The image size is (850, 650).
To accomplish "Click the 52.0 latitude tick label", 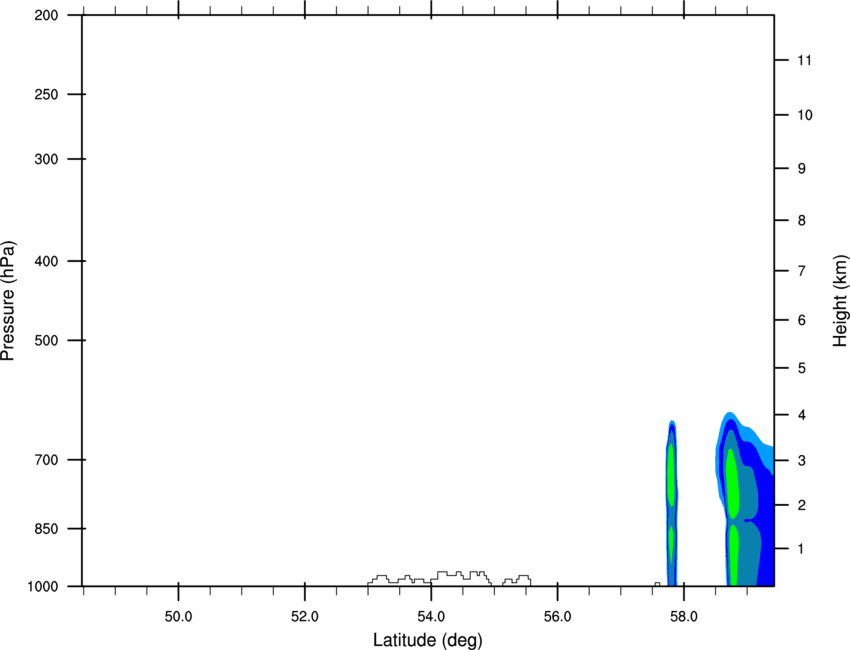I will pos(305,617).
